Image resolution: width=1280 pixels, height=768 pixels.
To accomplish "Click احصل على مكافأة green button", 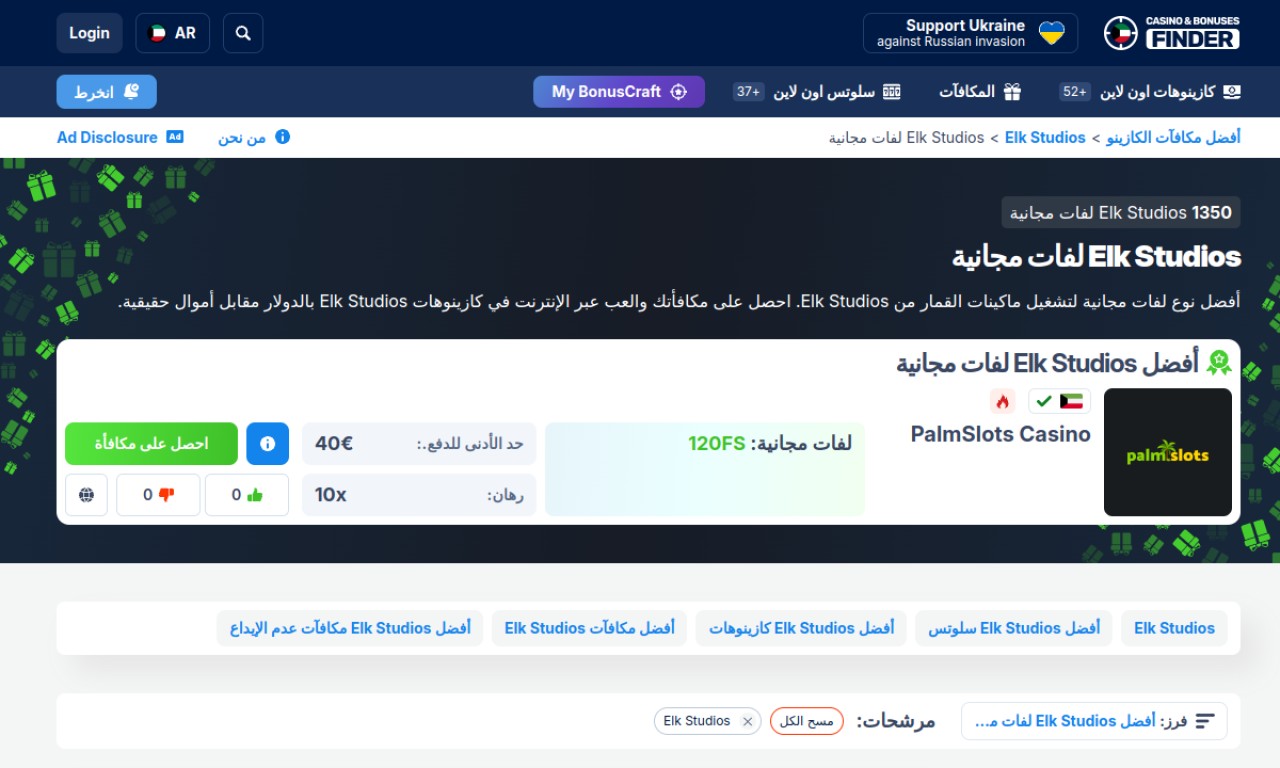I will coord(152,444).
